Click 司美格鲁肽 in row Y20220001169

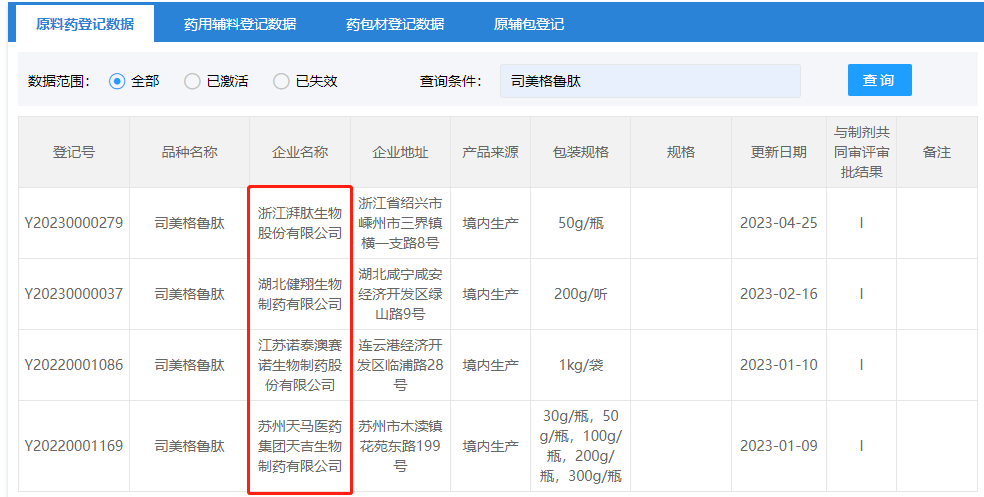tap(190, 446)
